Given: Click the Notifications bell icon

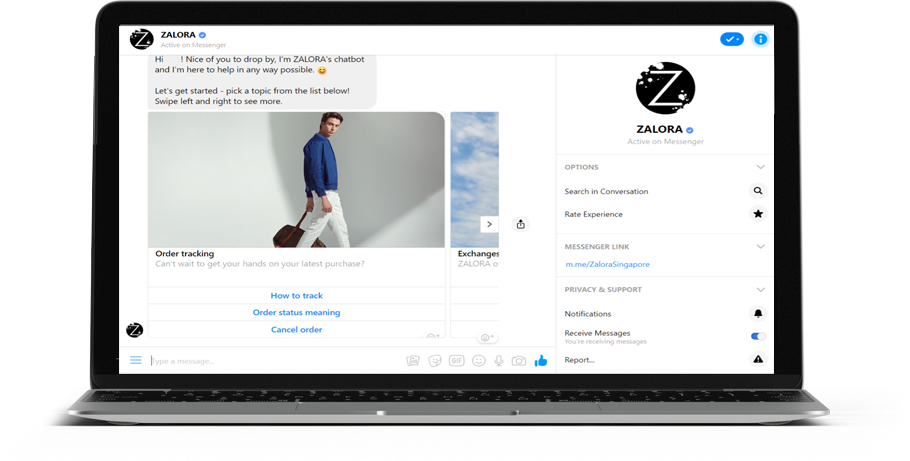Looking at the screenshot, I should pyautogui.click(x=758, y=314).
